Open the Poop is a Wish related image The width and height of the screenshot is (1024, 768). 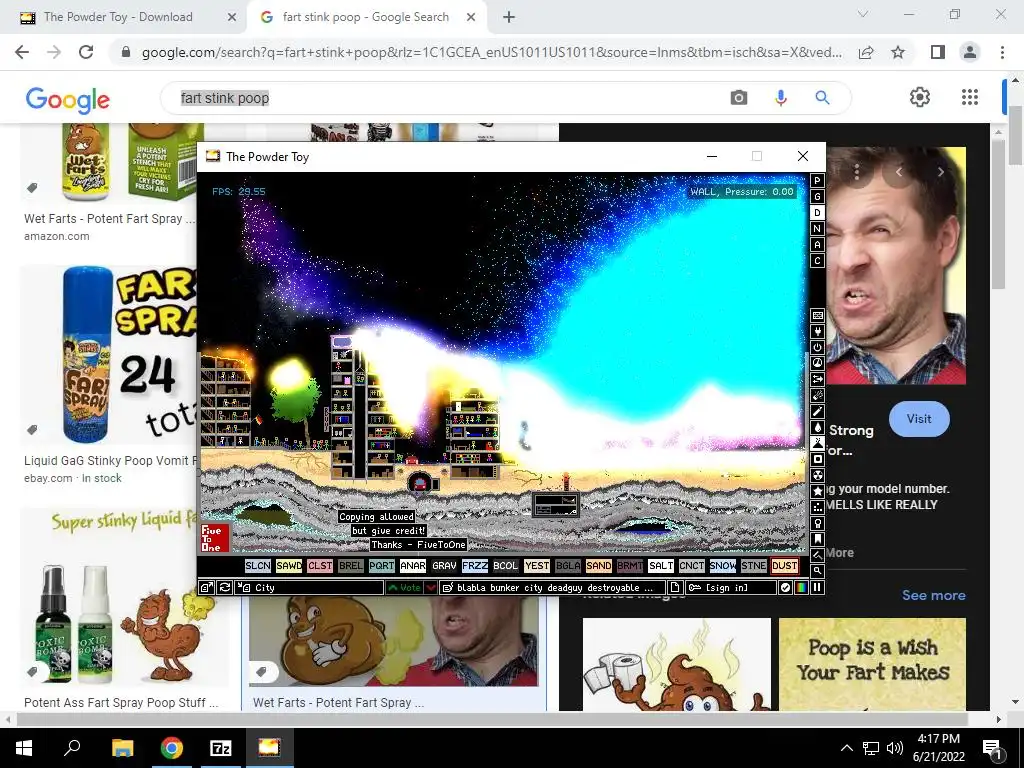pos(872,665)
